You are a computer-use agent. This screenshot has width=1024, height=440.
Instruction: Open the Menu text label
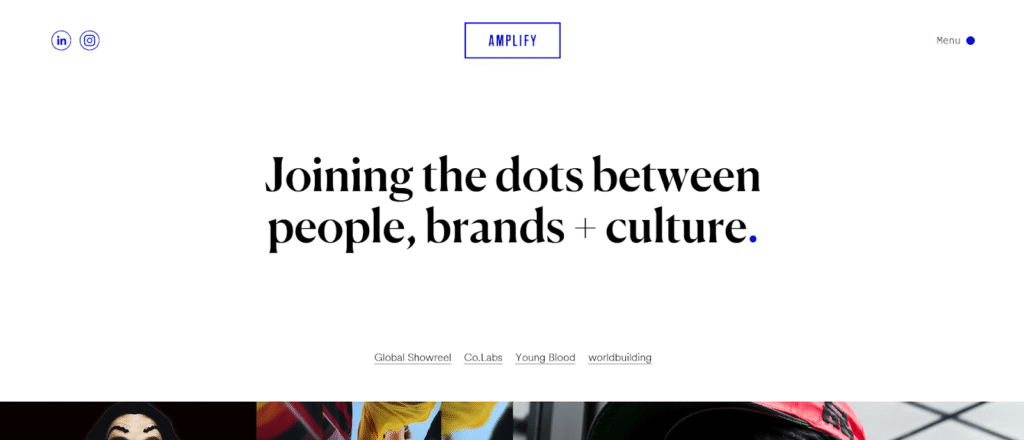pyautogui.click(x=948, y=41)
